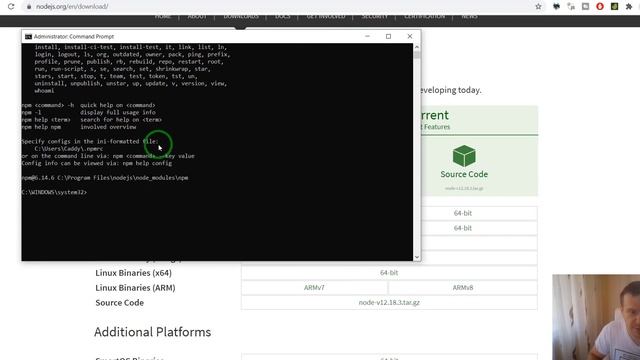Click the Linux Binaries (ARM) row label
Screen dimensions: 640x360
coord(136,288)
